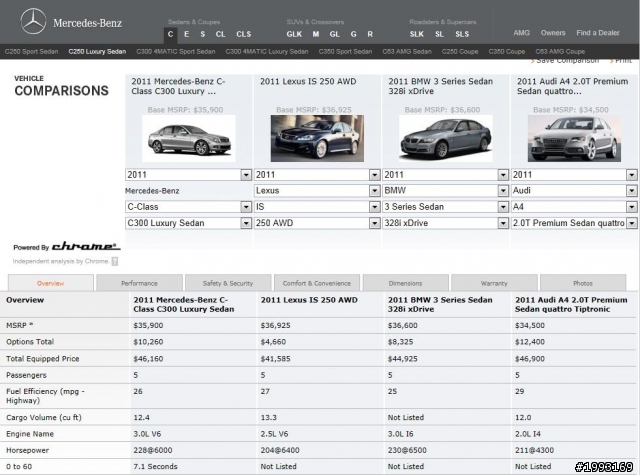Open the 3 Series Sedan model dropdown

click(x=446, y=207)
